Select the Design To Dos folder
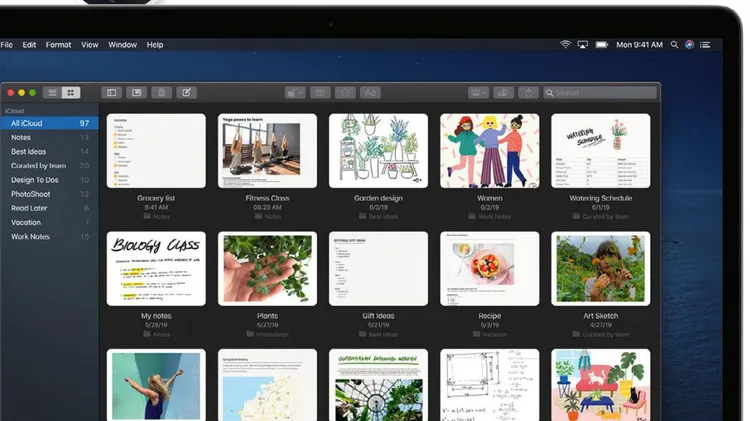Image resolution: width=750 pixels, height=421 pixels. tap(50, 180)
